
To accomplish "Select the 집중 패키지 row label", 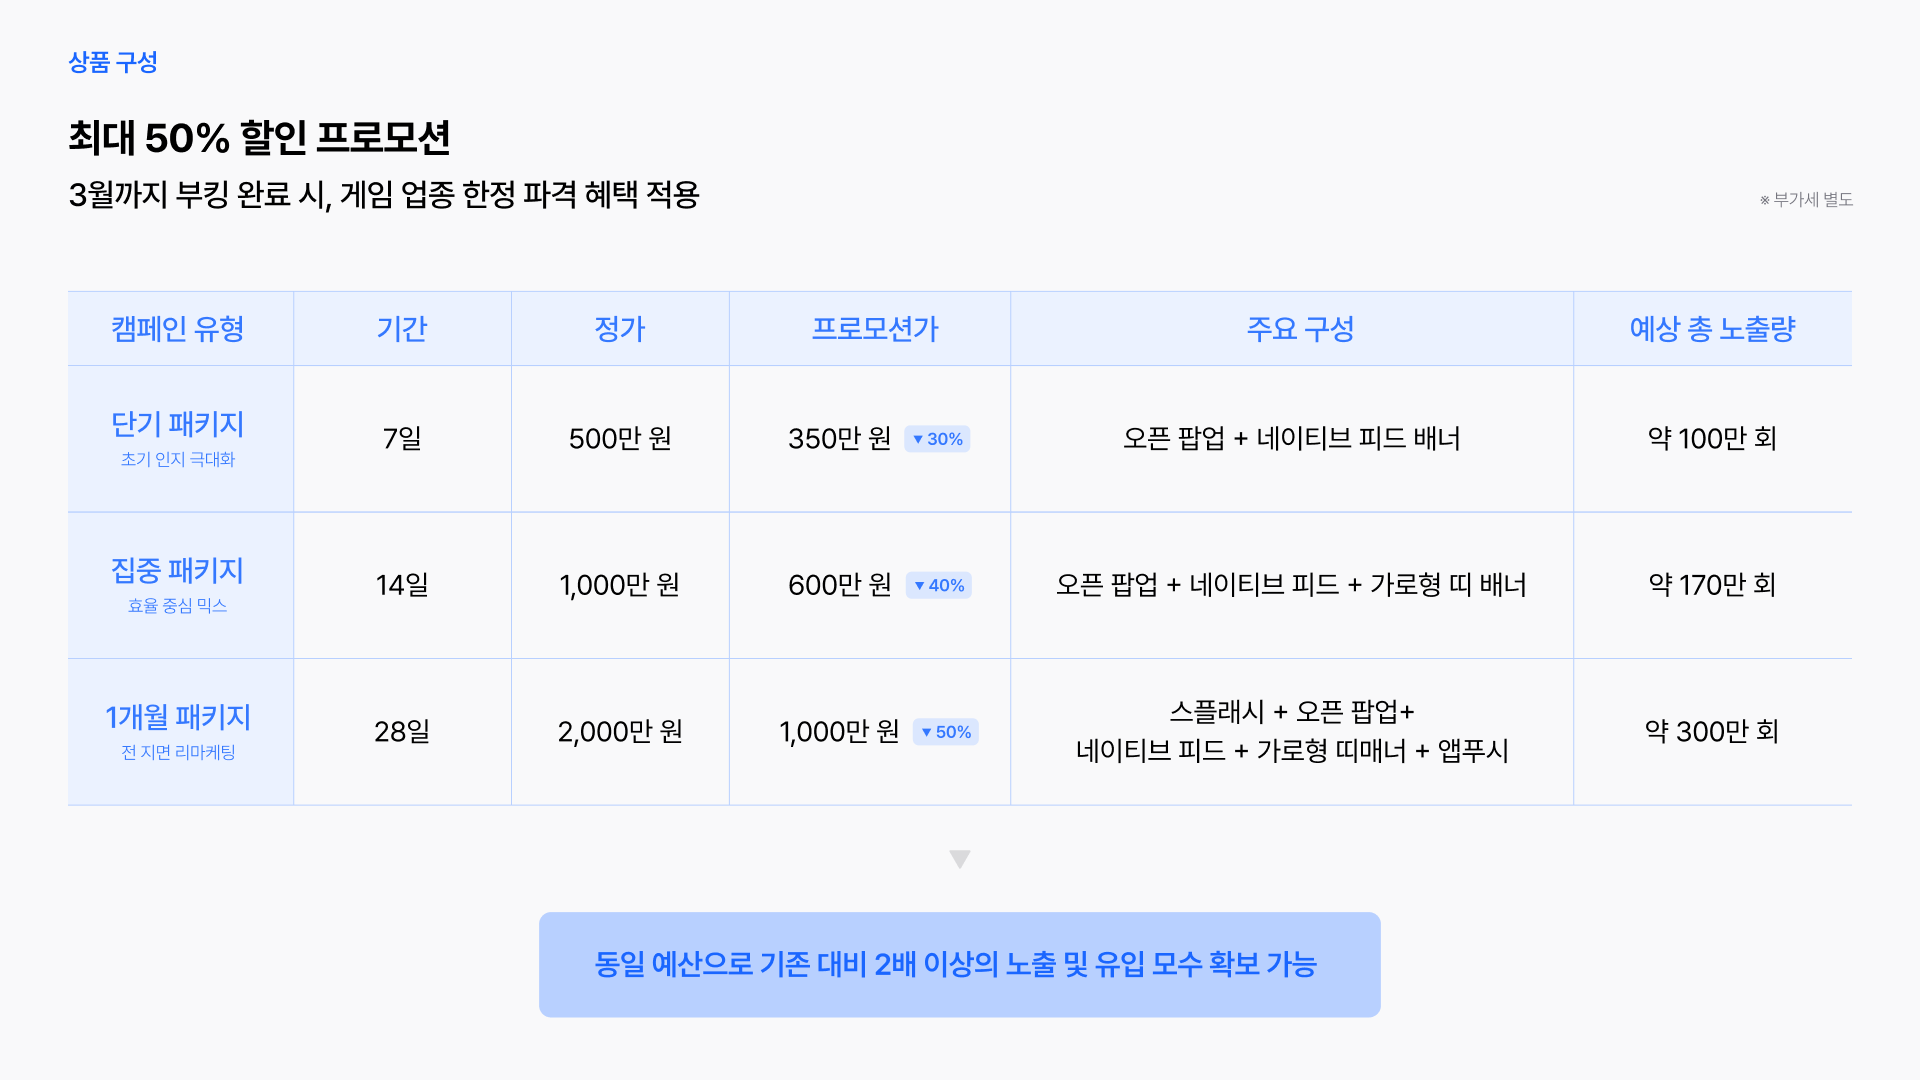I will [178, 571].
